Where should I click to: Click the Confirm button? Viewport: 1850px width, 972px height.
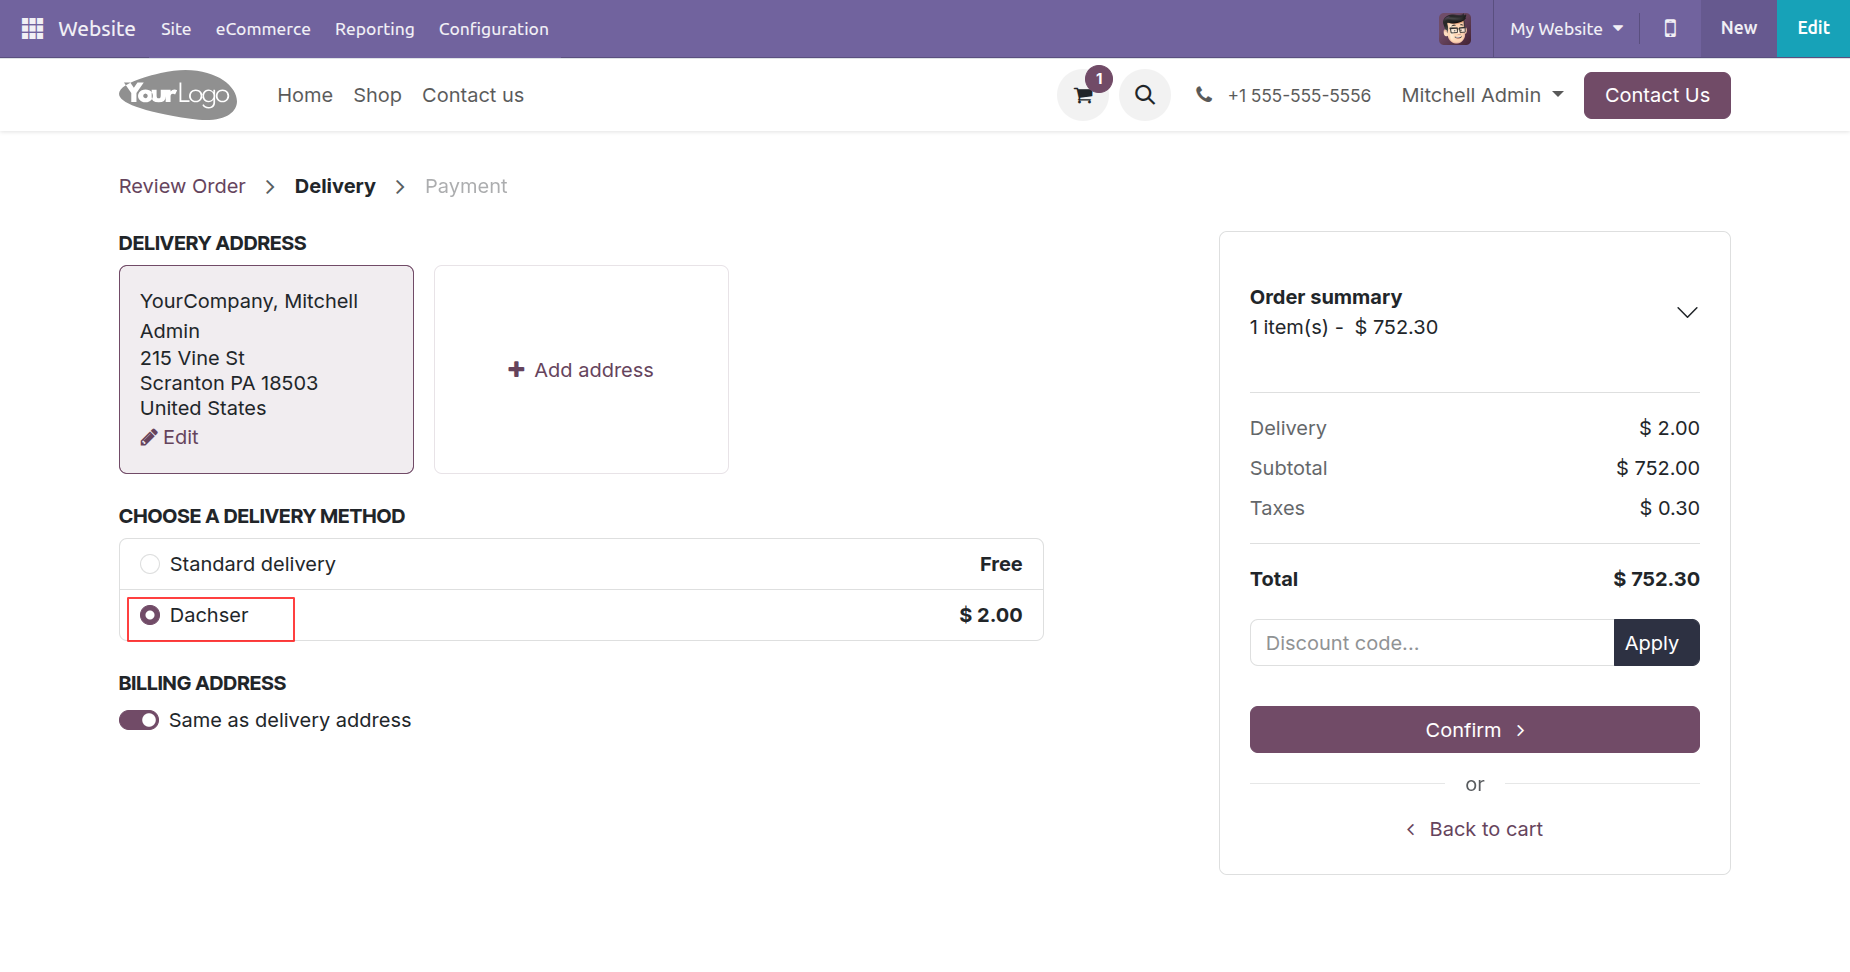click(x=1474, y=730)
